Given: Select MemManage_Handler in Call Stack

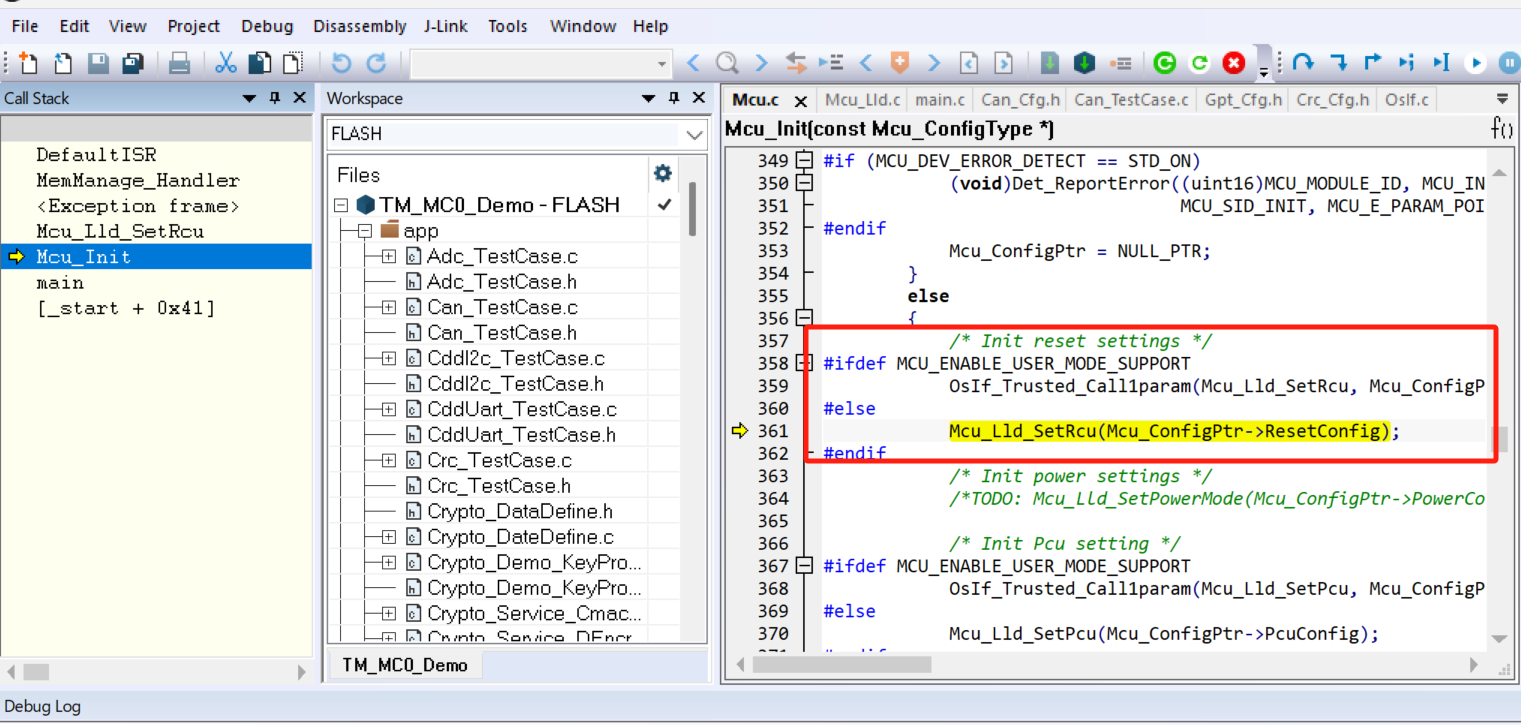Looking at the screenshot, I should click(138, 180).
